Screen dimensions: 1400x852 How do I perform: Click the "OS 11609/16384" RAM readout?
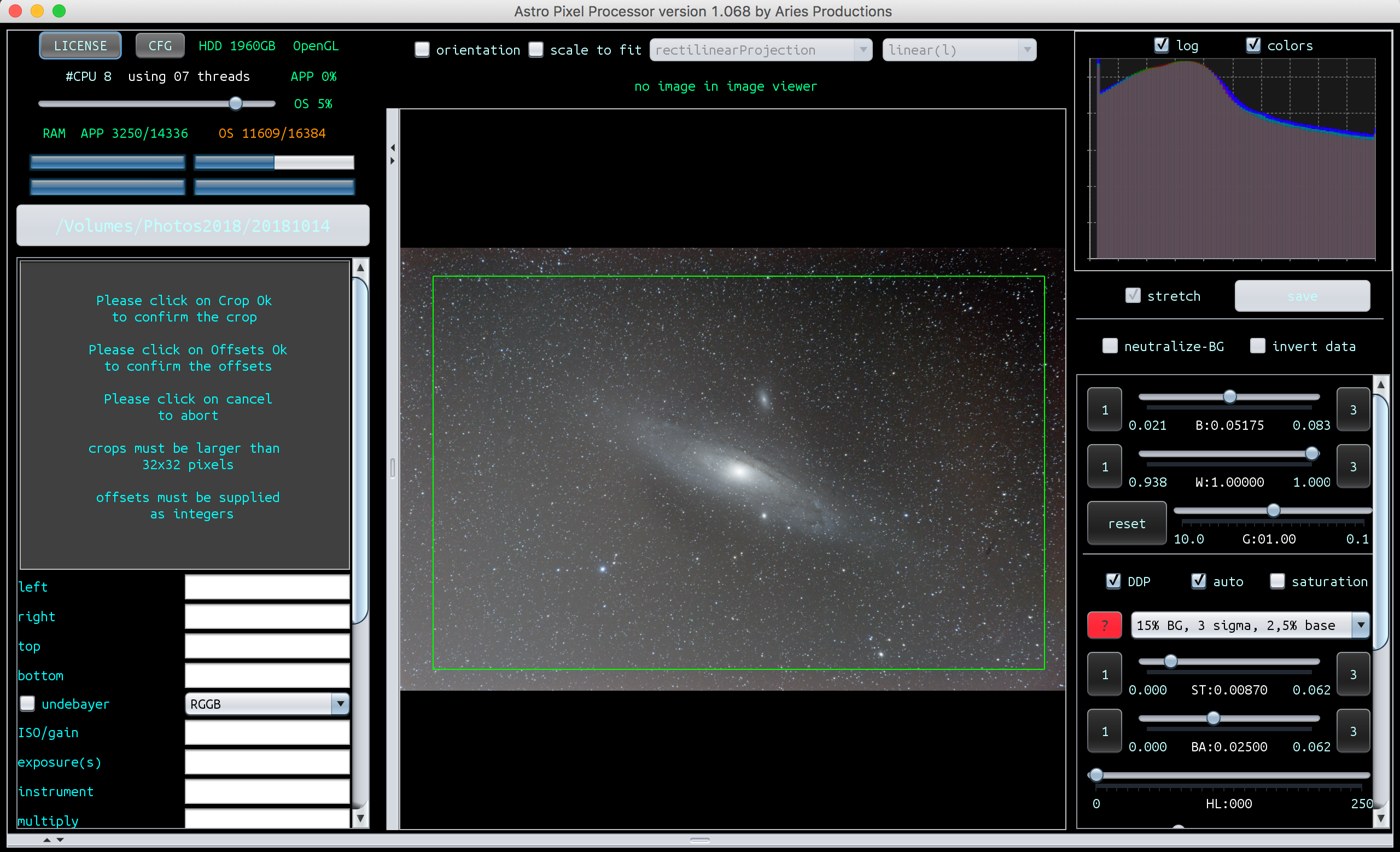click(272, 133)
